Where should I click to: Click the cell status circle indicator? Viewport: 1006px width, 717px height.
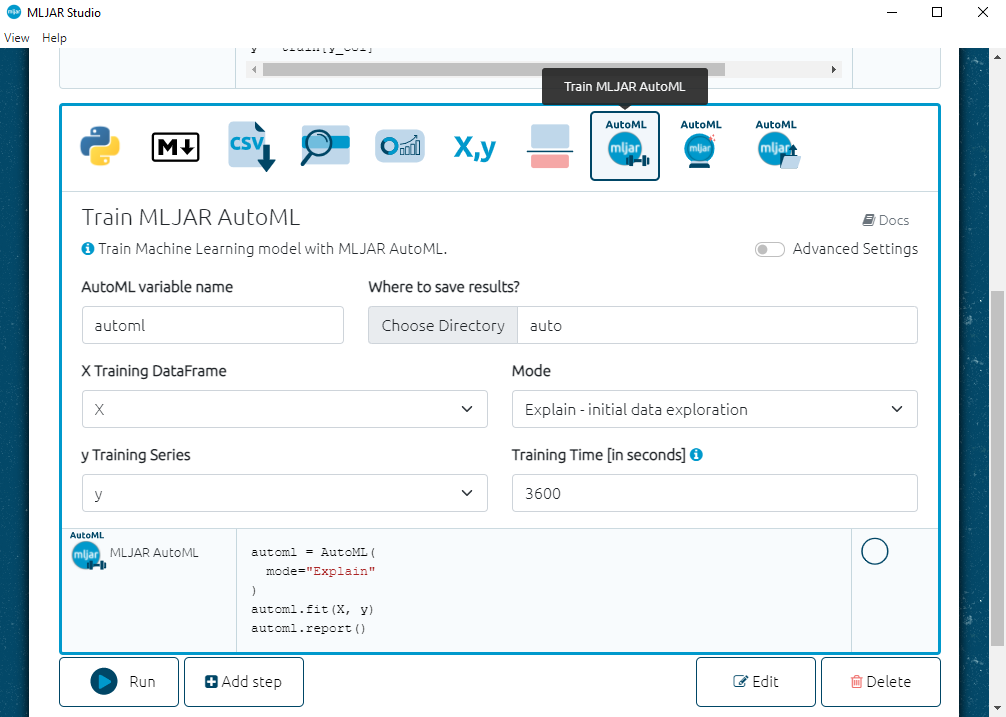(874, 552)
